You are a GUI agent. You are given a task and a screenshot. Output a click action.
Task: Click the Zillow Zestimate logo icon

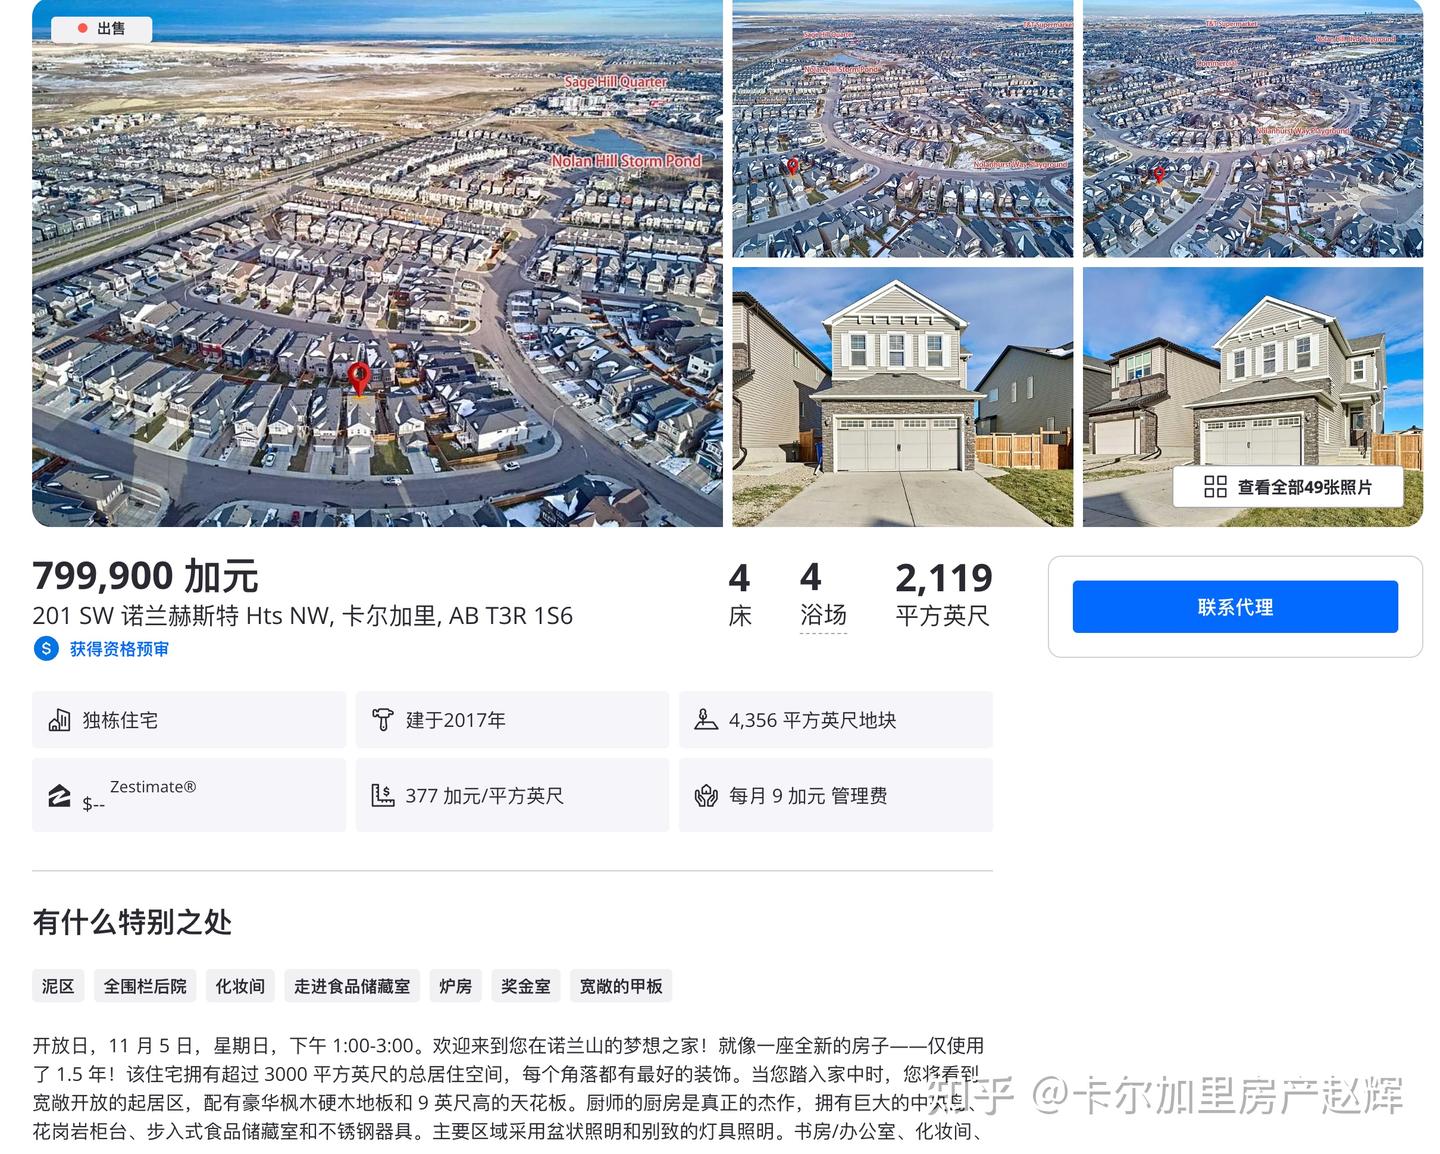click(60, 796)
